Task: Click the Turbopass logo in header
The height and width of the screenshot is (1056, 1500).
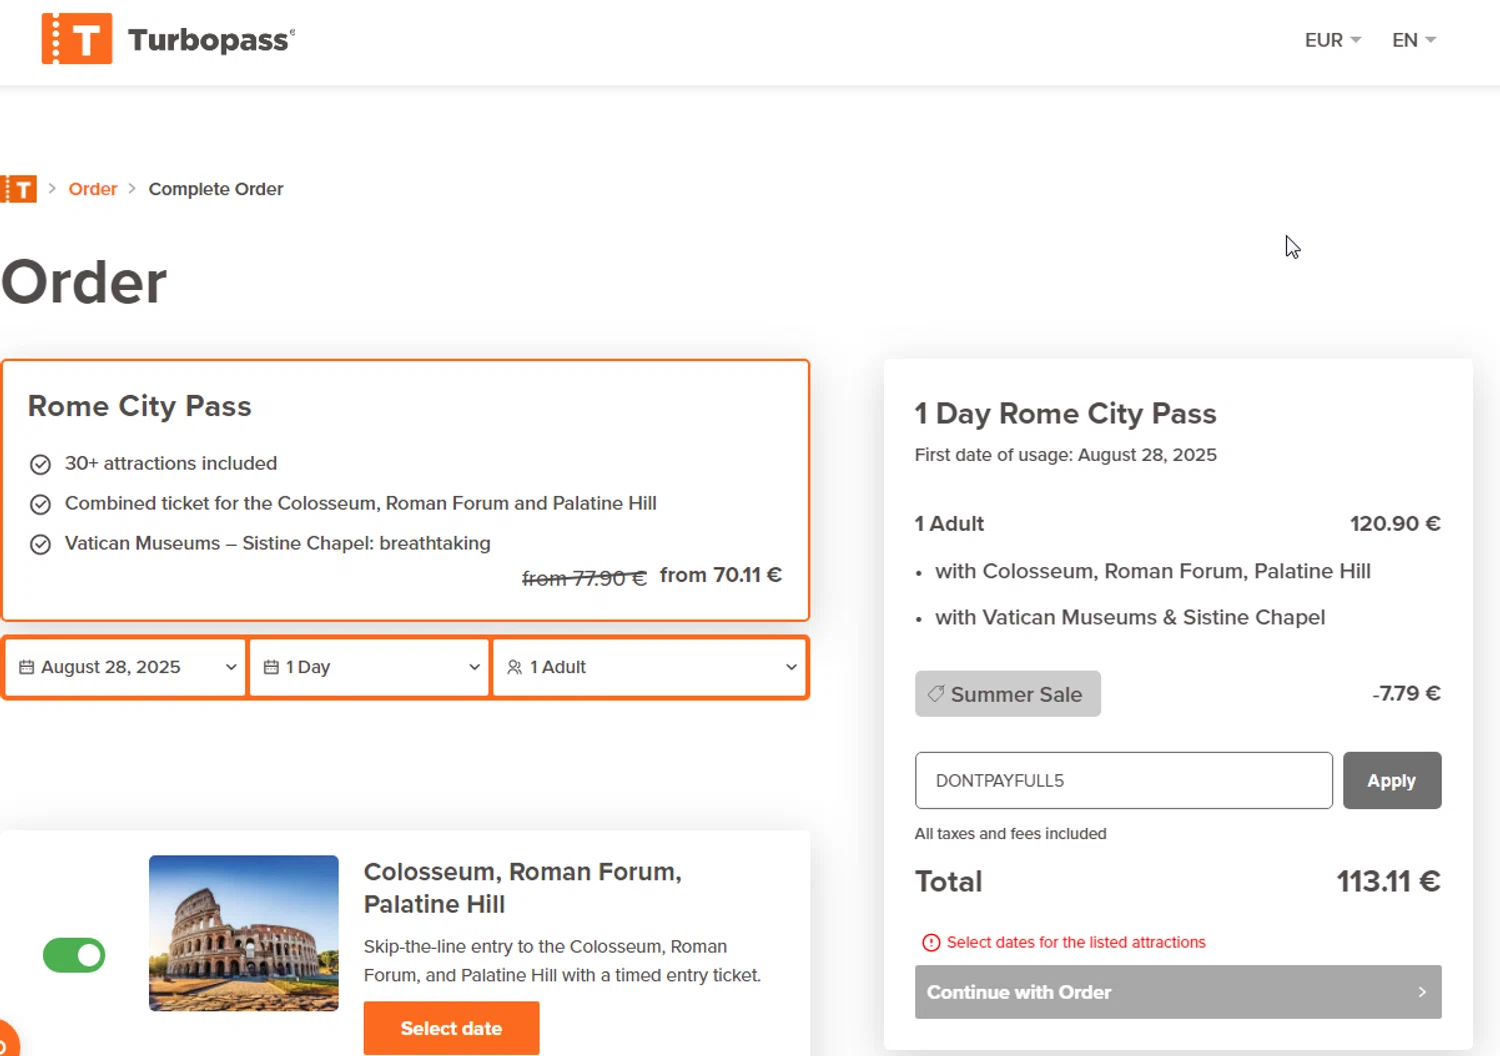Action: click(168, 39)
